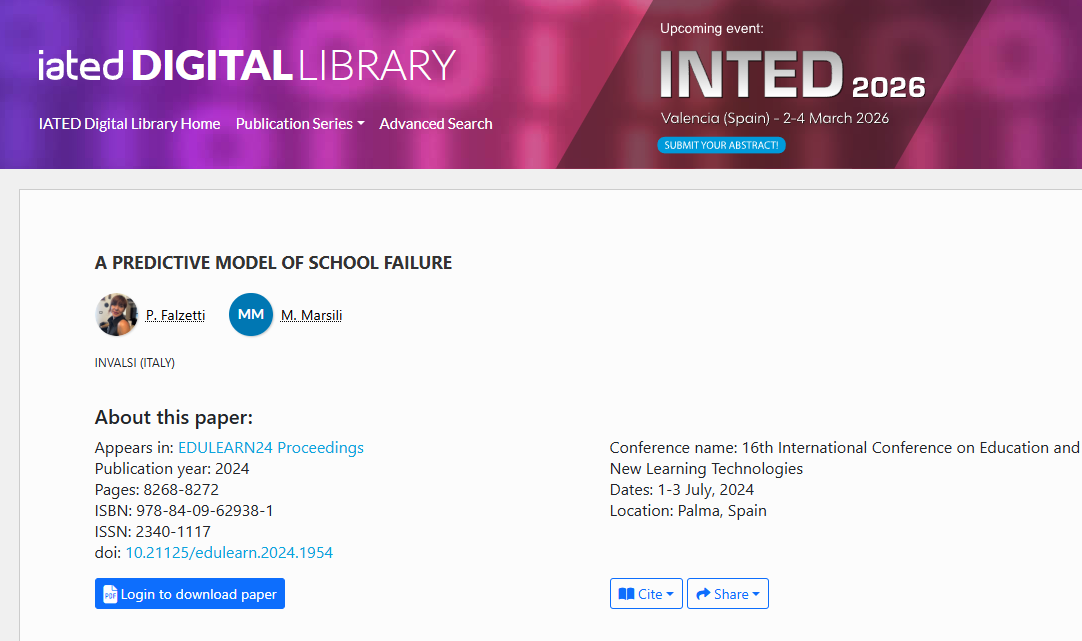Screen dimensions: 1082x641
Task: Click the blue MM avatar circle
Action: (x=251, y=315)
